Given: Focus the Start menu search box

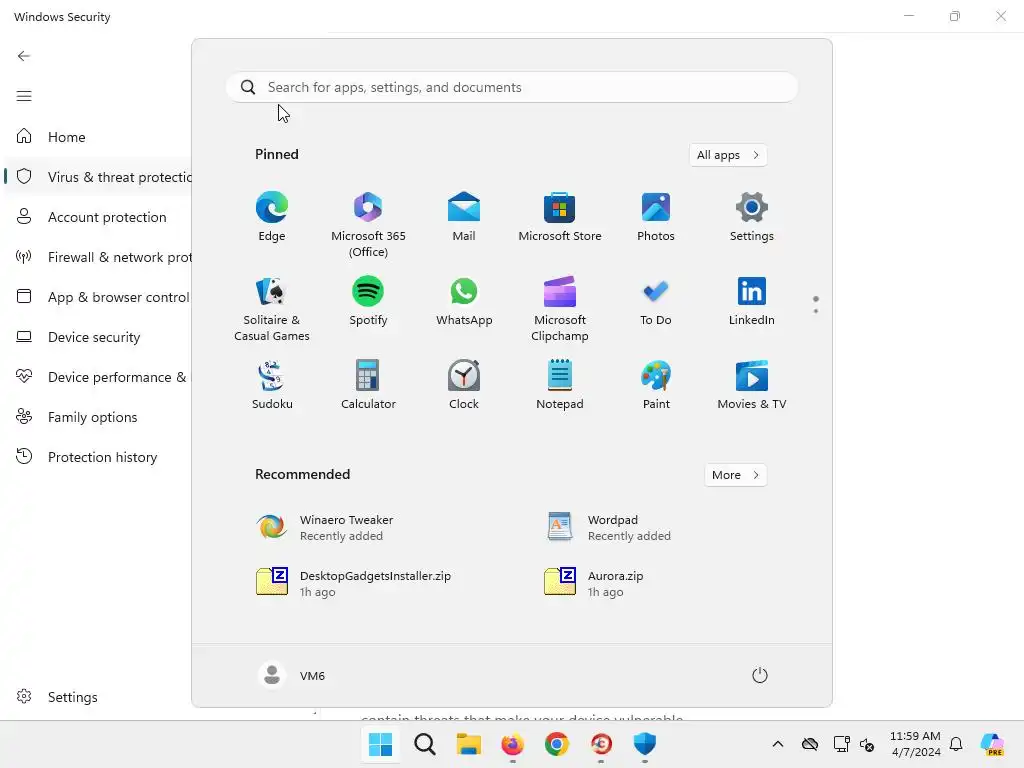Looking at the screenshot, I should (512, 88).
